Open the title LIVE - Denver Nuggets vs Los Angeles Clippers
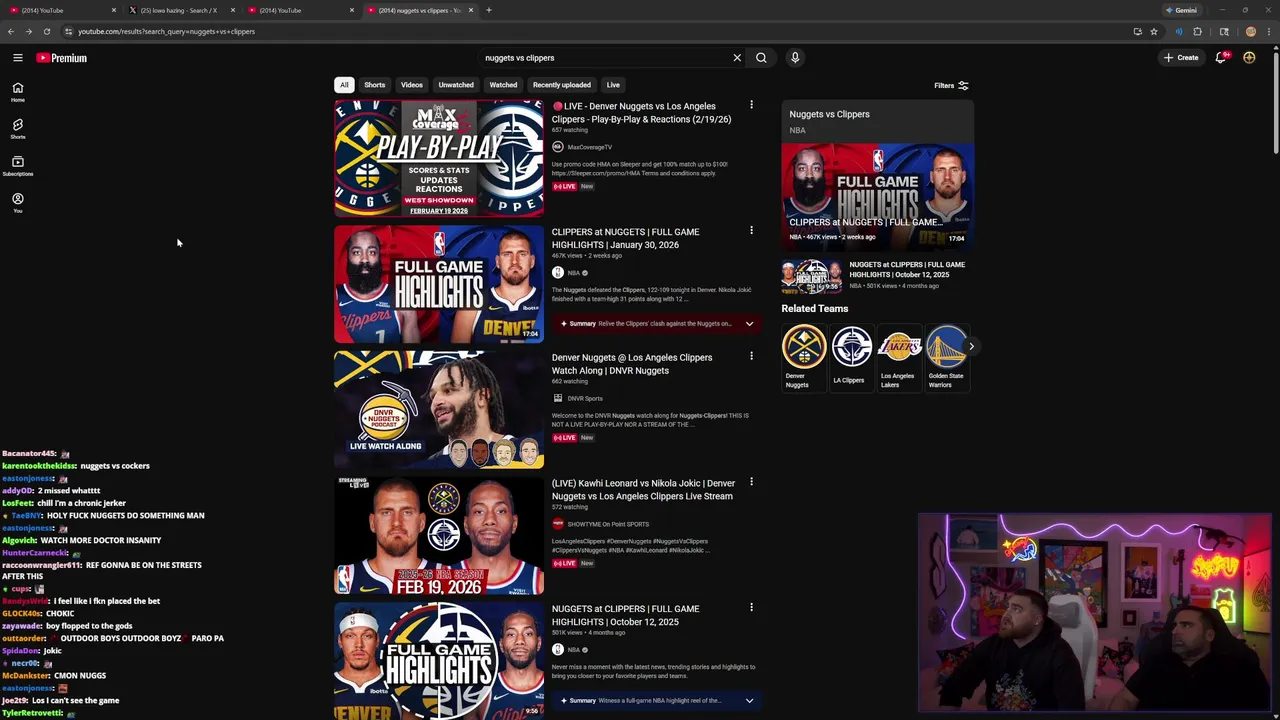Image resolution: width=1280 pixels, height=720 pixels. [641, 112]
